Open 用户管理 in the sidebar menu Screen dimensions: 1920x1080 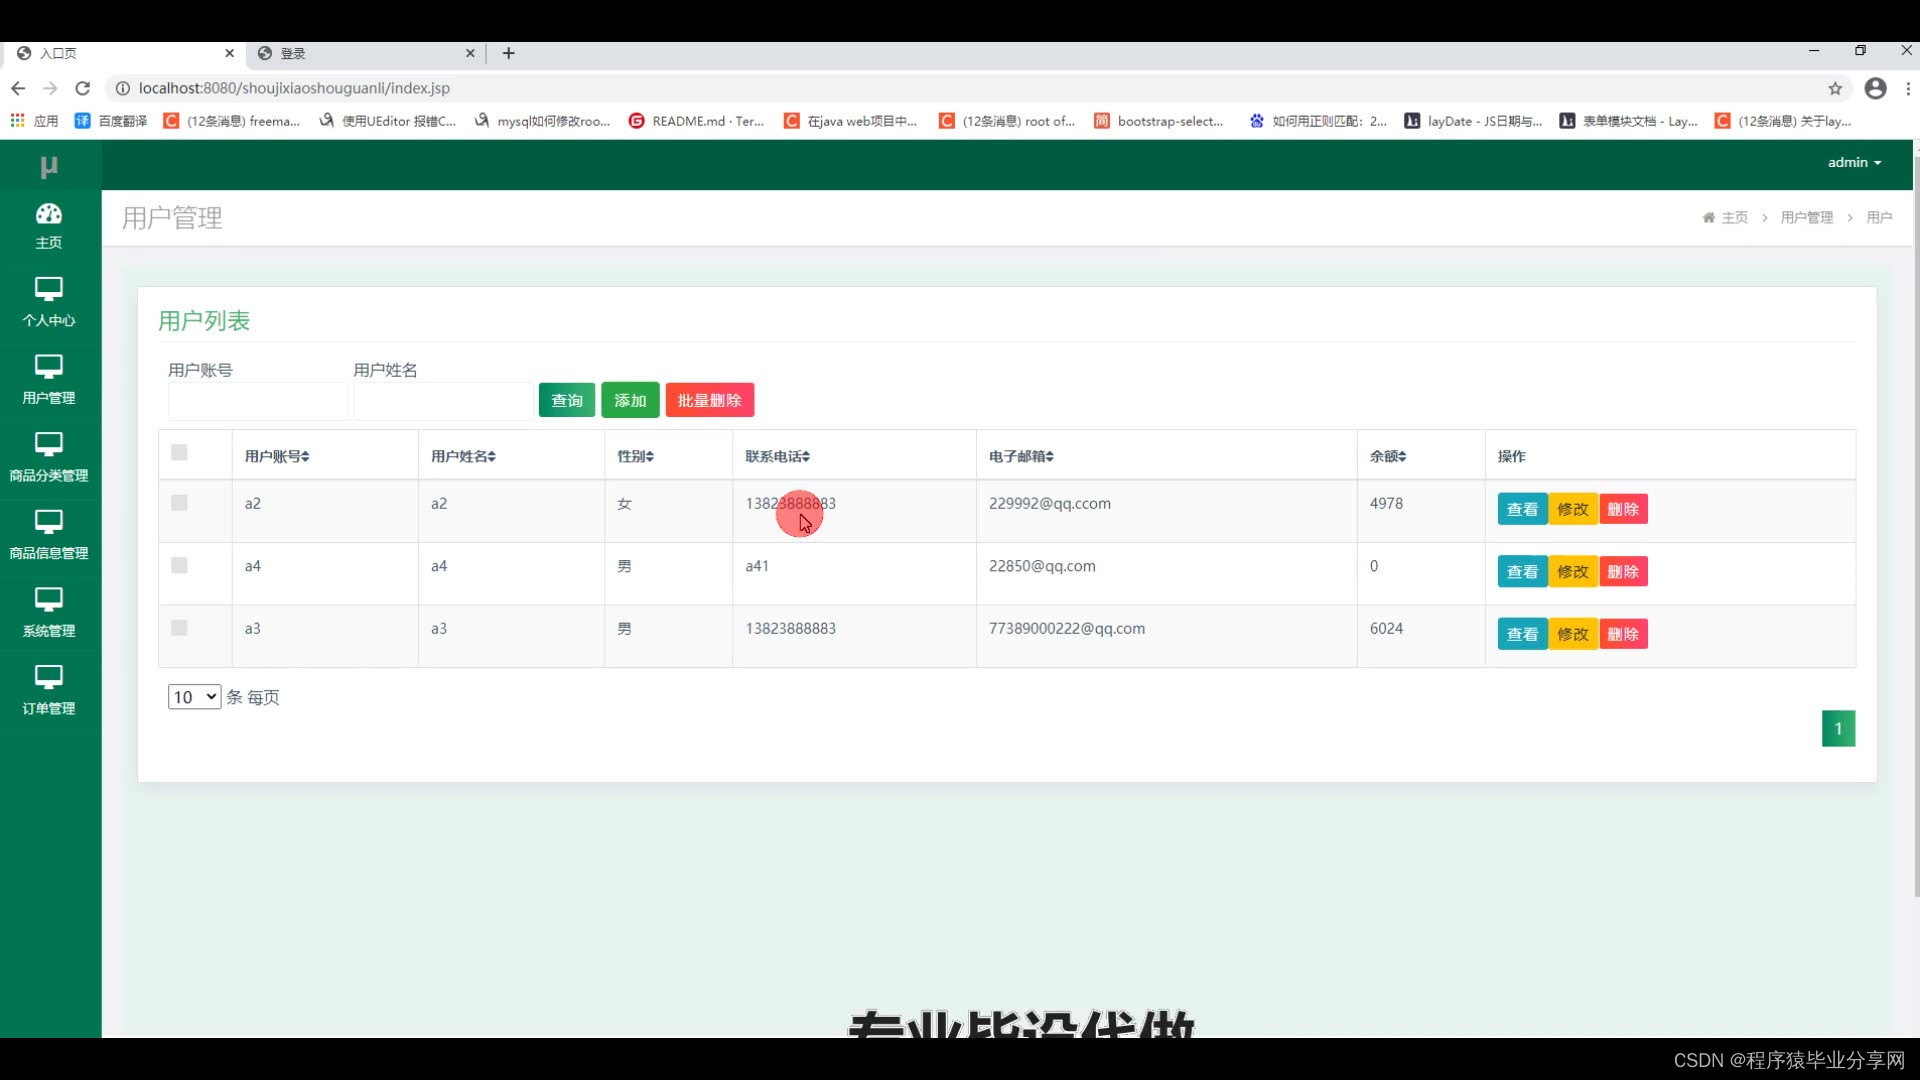click(48, 379)
